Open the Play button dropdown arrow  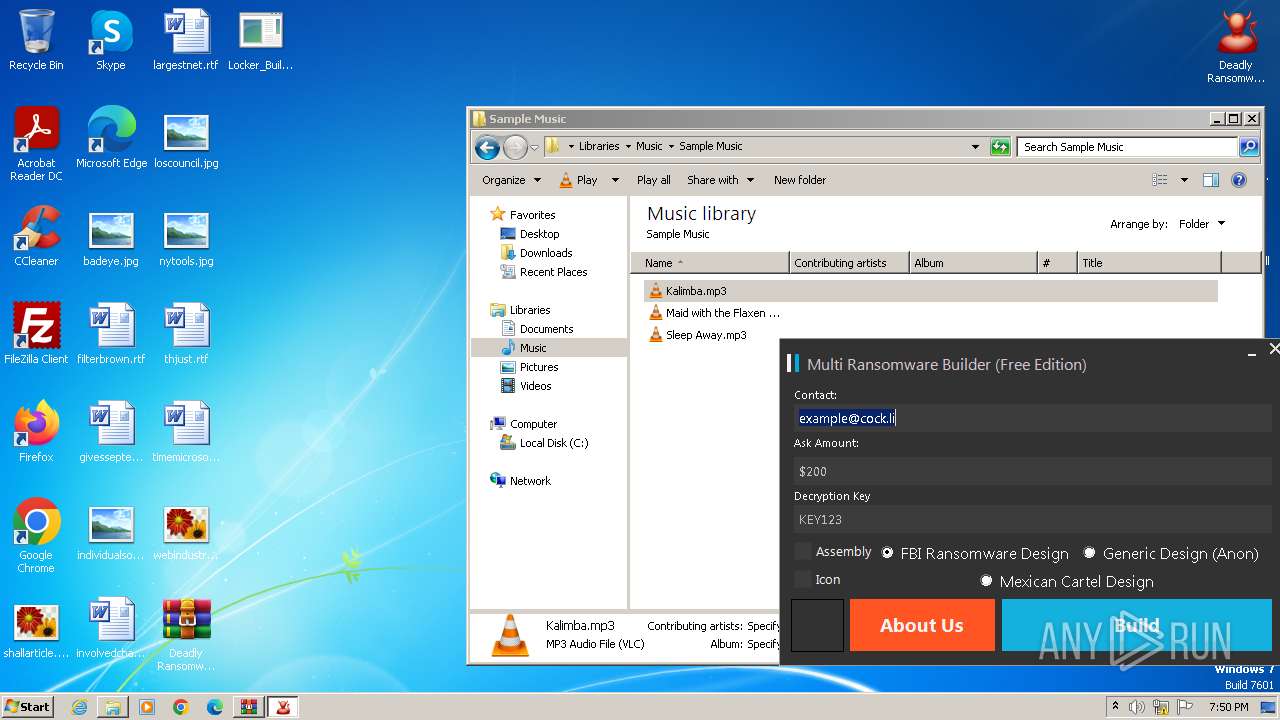[x=615, y=180]
